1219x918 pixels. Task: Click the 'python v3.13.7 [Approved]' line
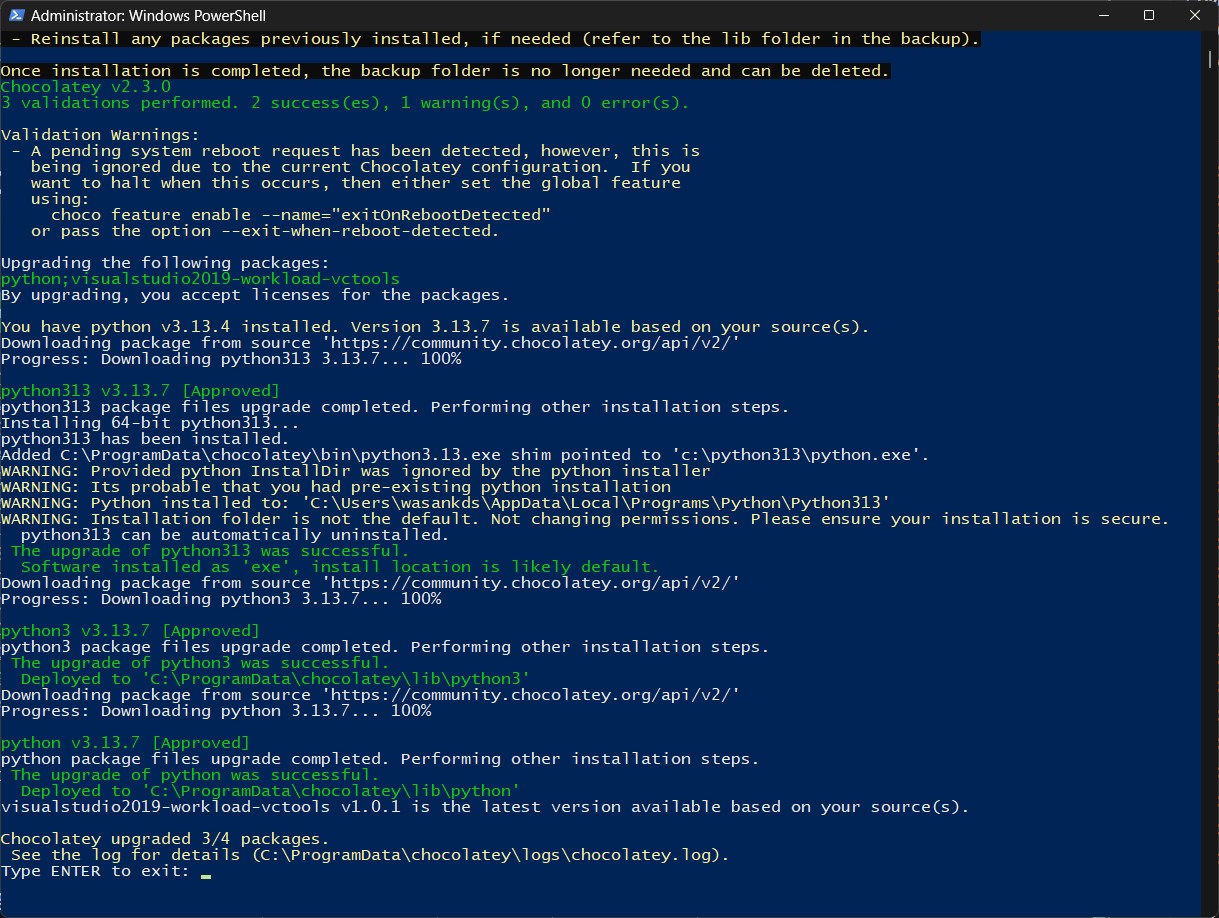[x=125, y=743]
